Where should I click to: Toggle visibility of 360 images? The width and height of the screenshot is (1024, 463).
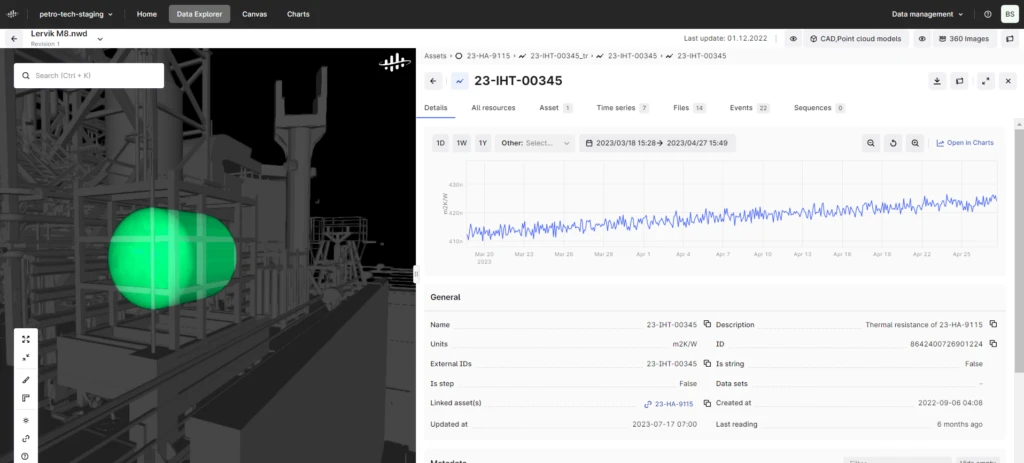point(921,39)
